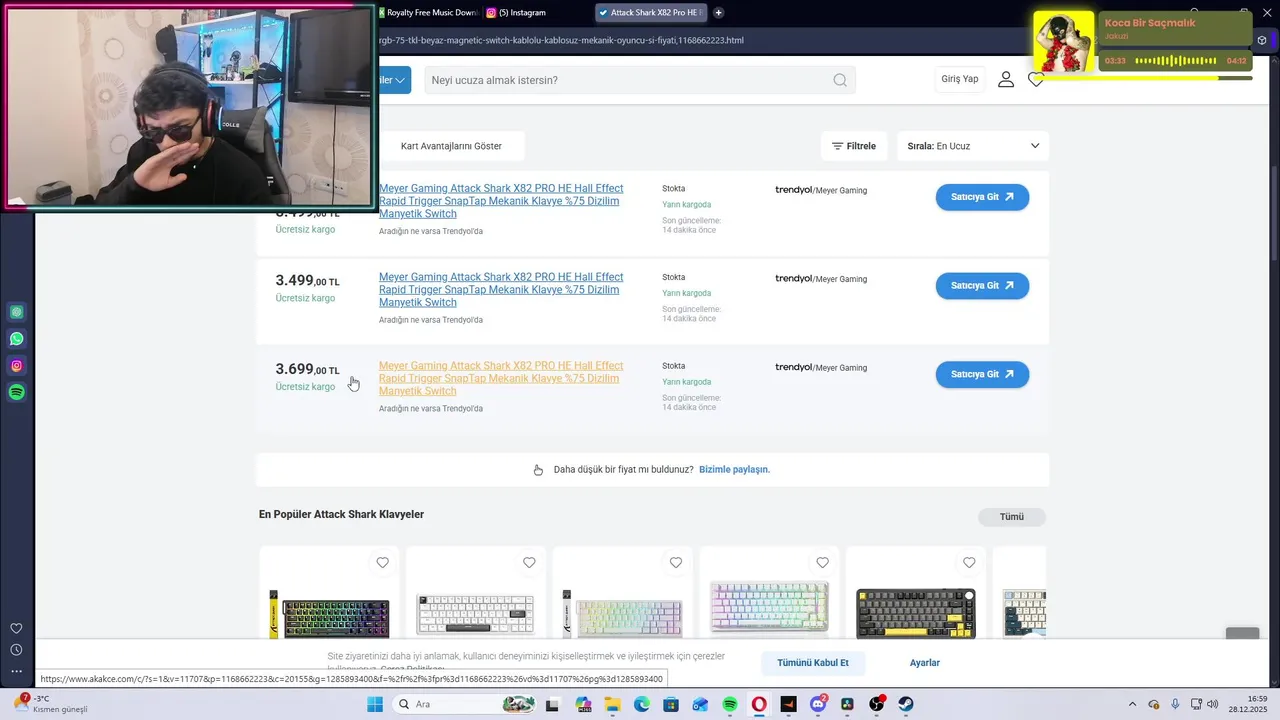Click the Windows taskbar search box
The width and height of the screenshot is (1280, 720).
click(465, 704)
